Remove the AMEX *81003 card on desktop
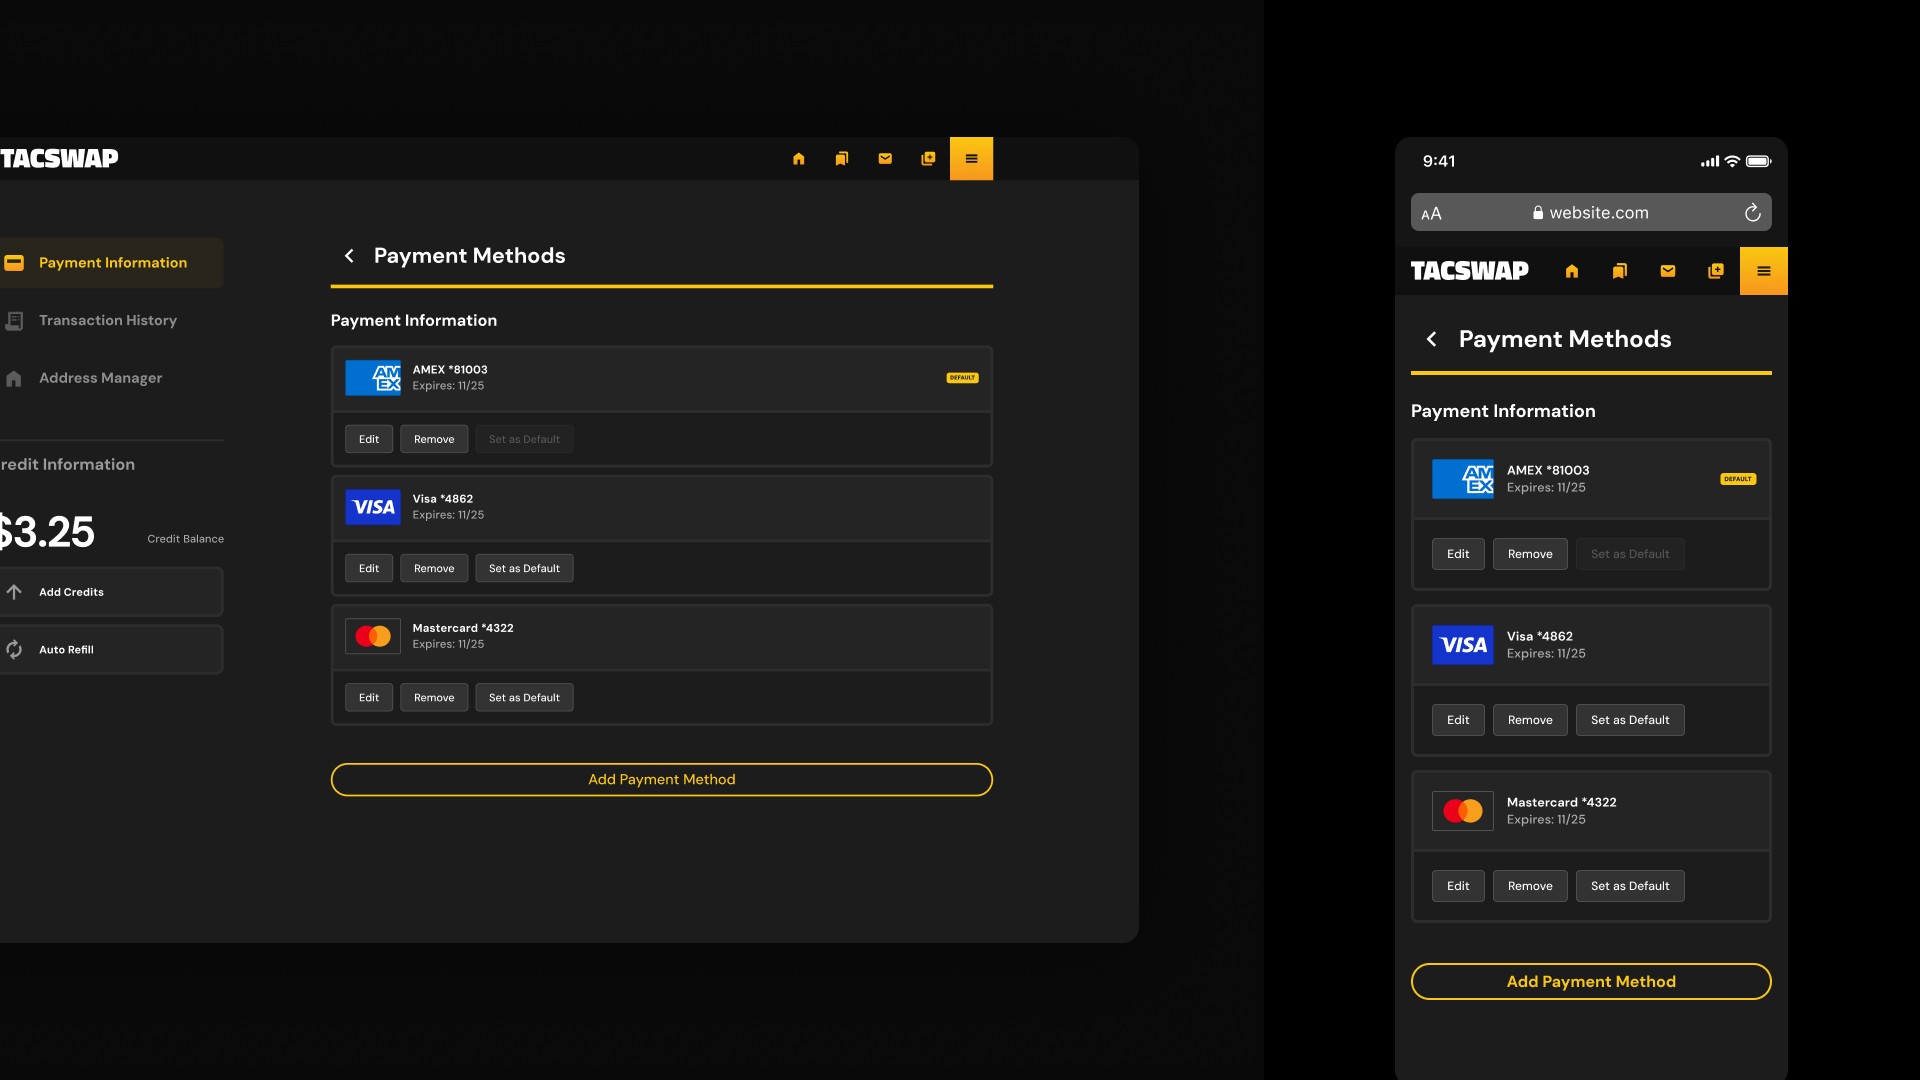This screenshot has width=1920, height=1080. click(434, 440)
